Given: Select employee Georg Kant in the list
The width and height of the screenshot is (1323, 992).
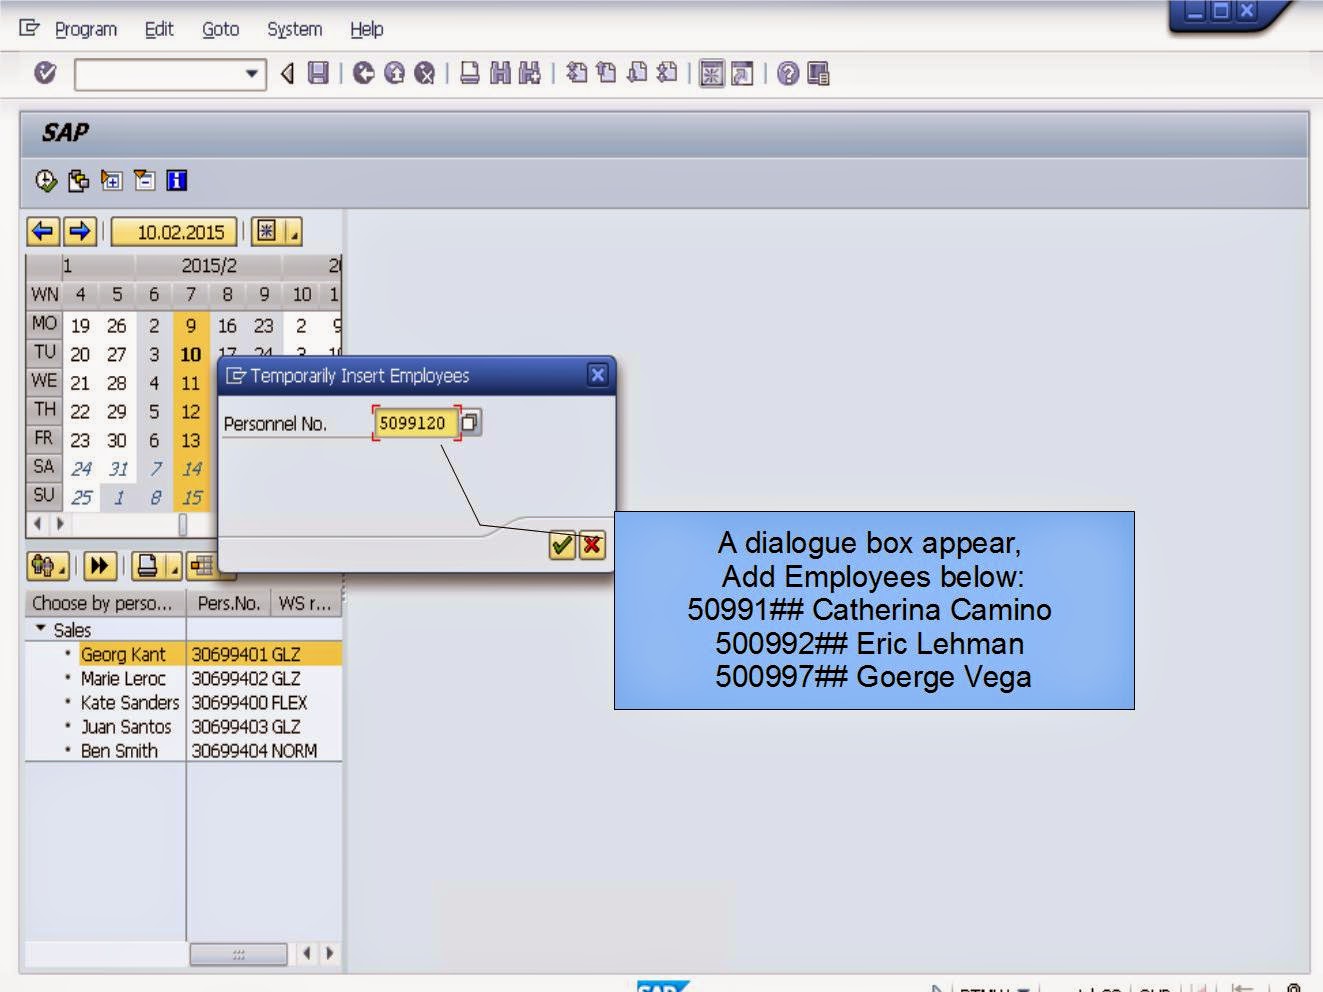Looking at the screenshot, I should click(124, 654).
